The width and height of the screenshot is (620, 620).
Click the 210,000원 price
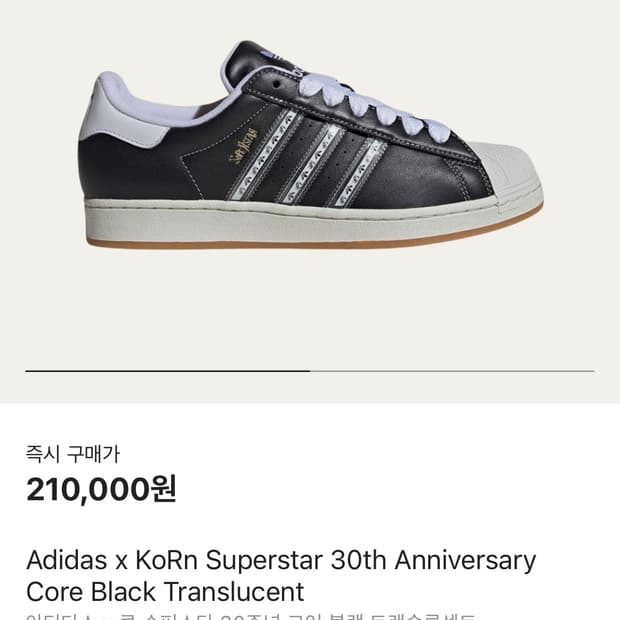pos(101,490)
